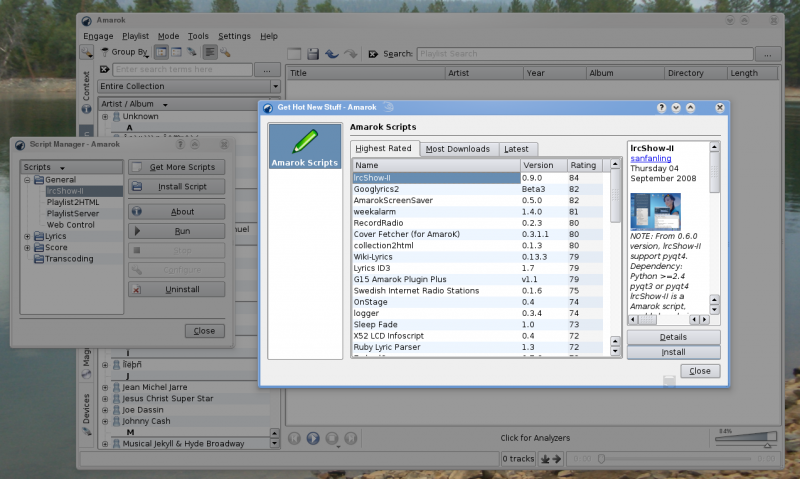Select the Highest Rated tab

click(x=383, y=148)
